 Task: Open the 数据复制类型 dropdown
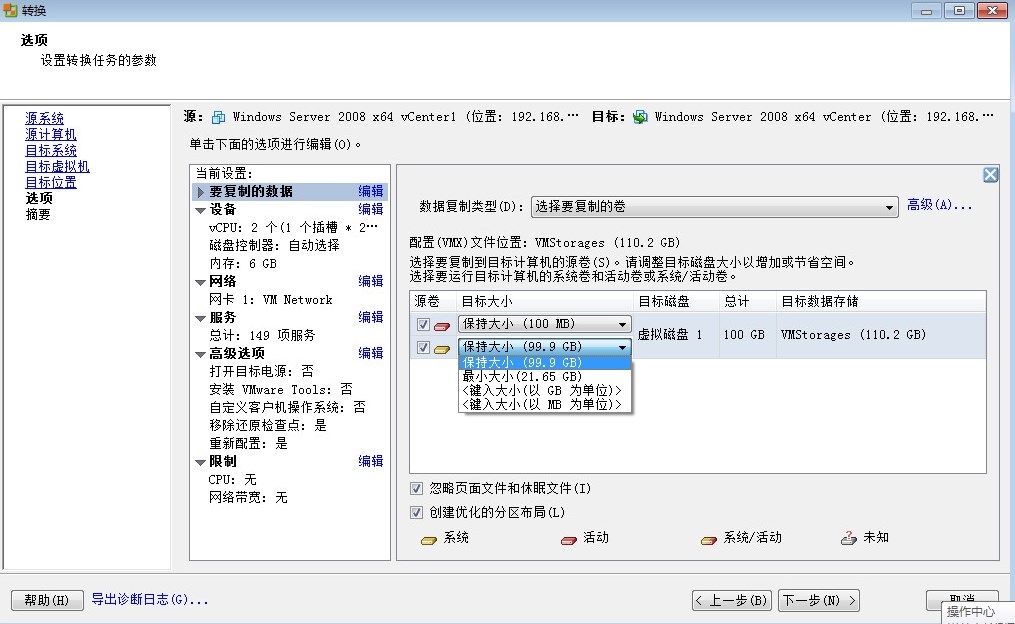pyautogui.click(x=715, y=206)
